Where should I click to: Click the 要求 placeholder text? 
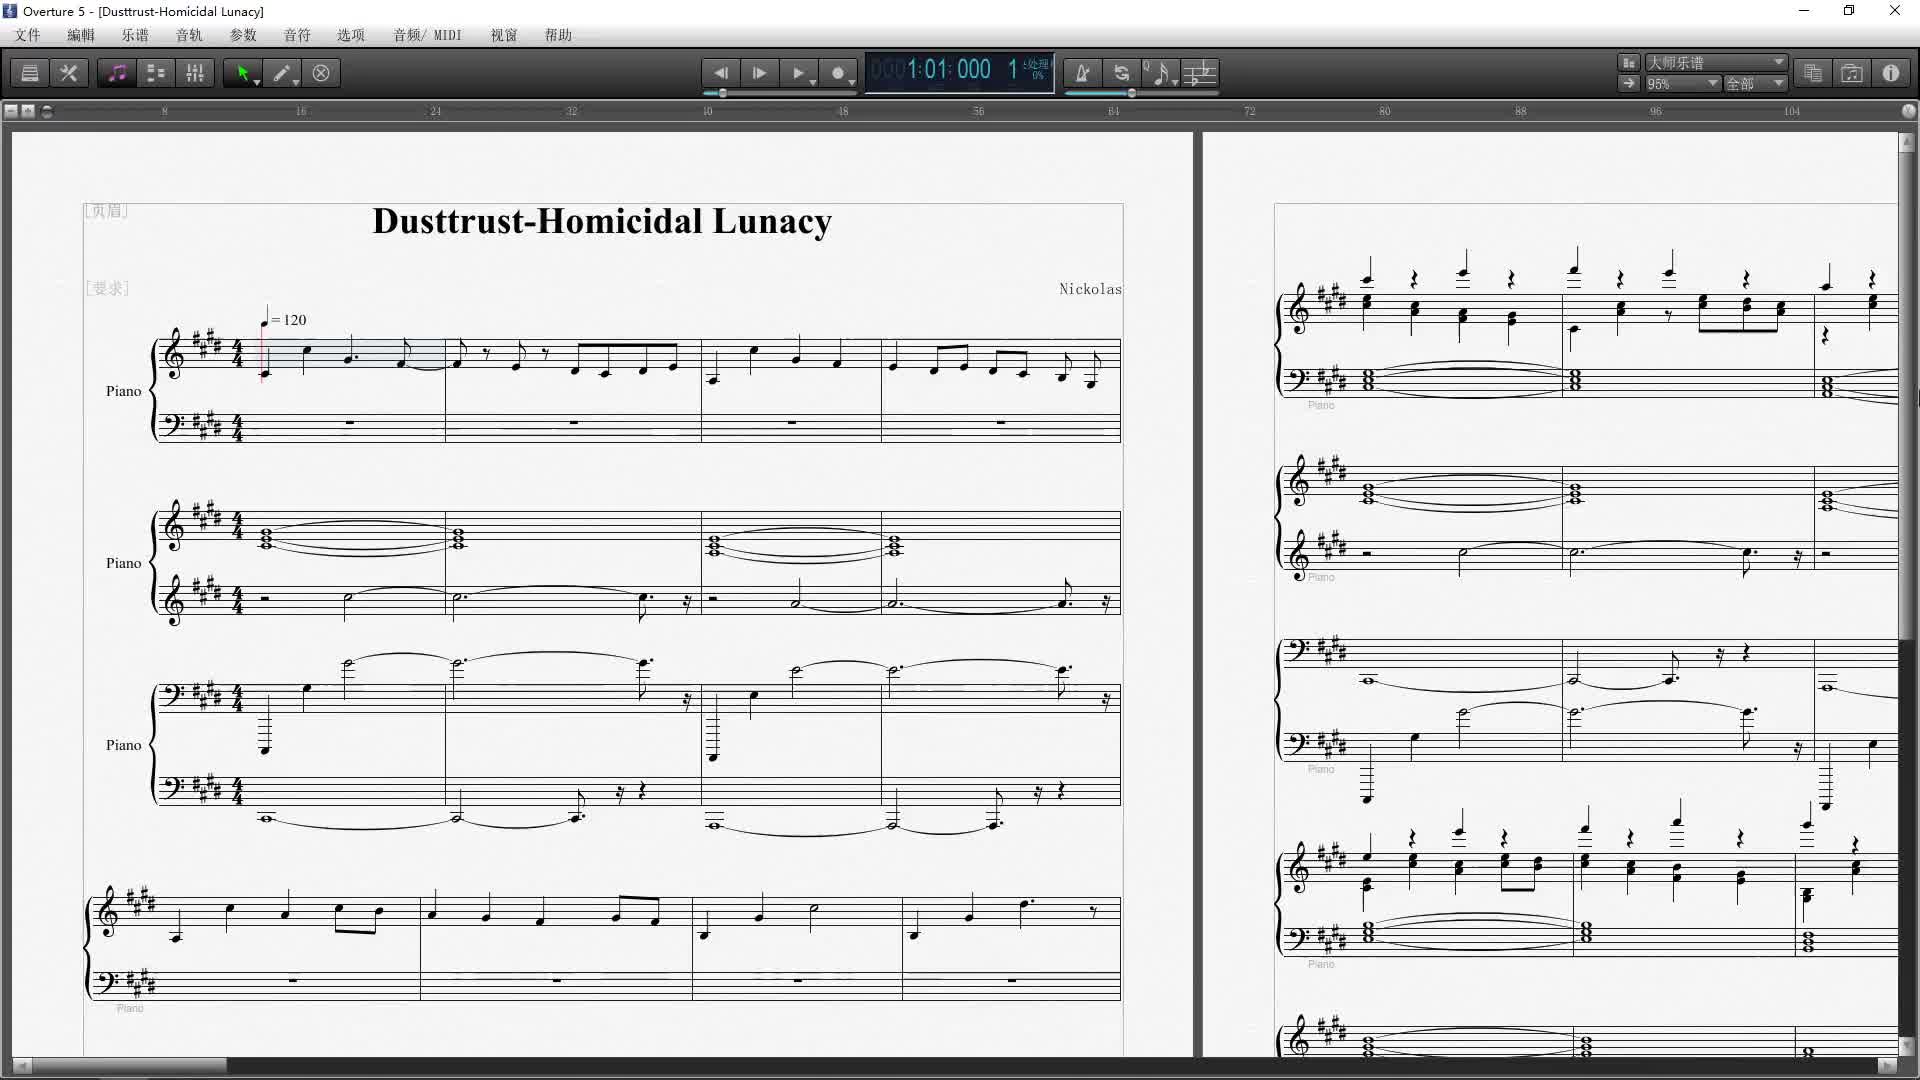107,288
